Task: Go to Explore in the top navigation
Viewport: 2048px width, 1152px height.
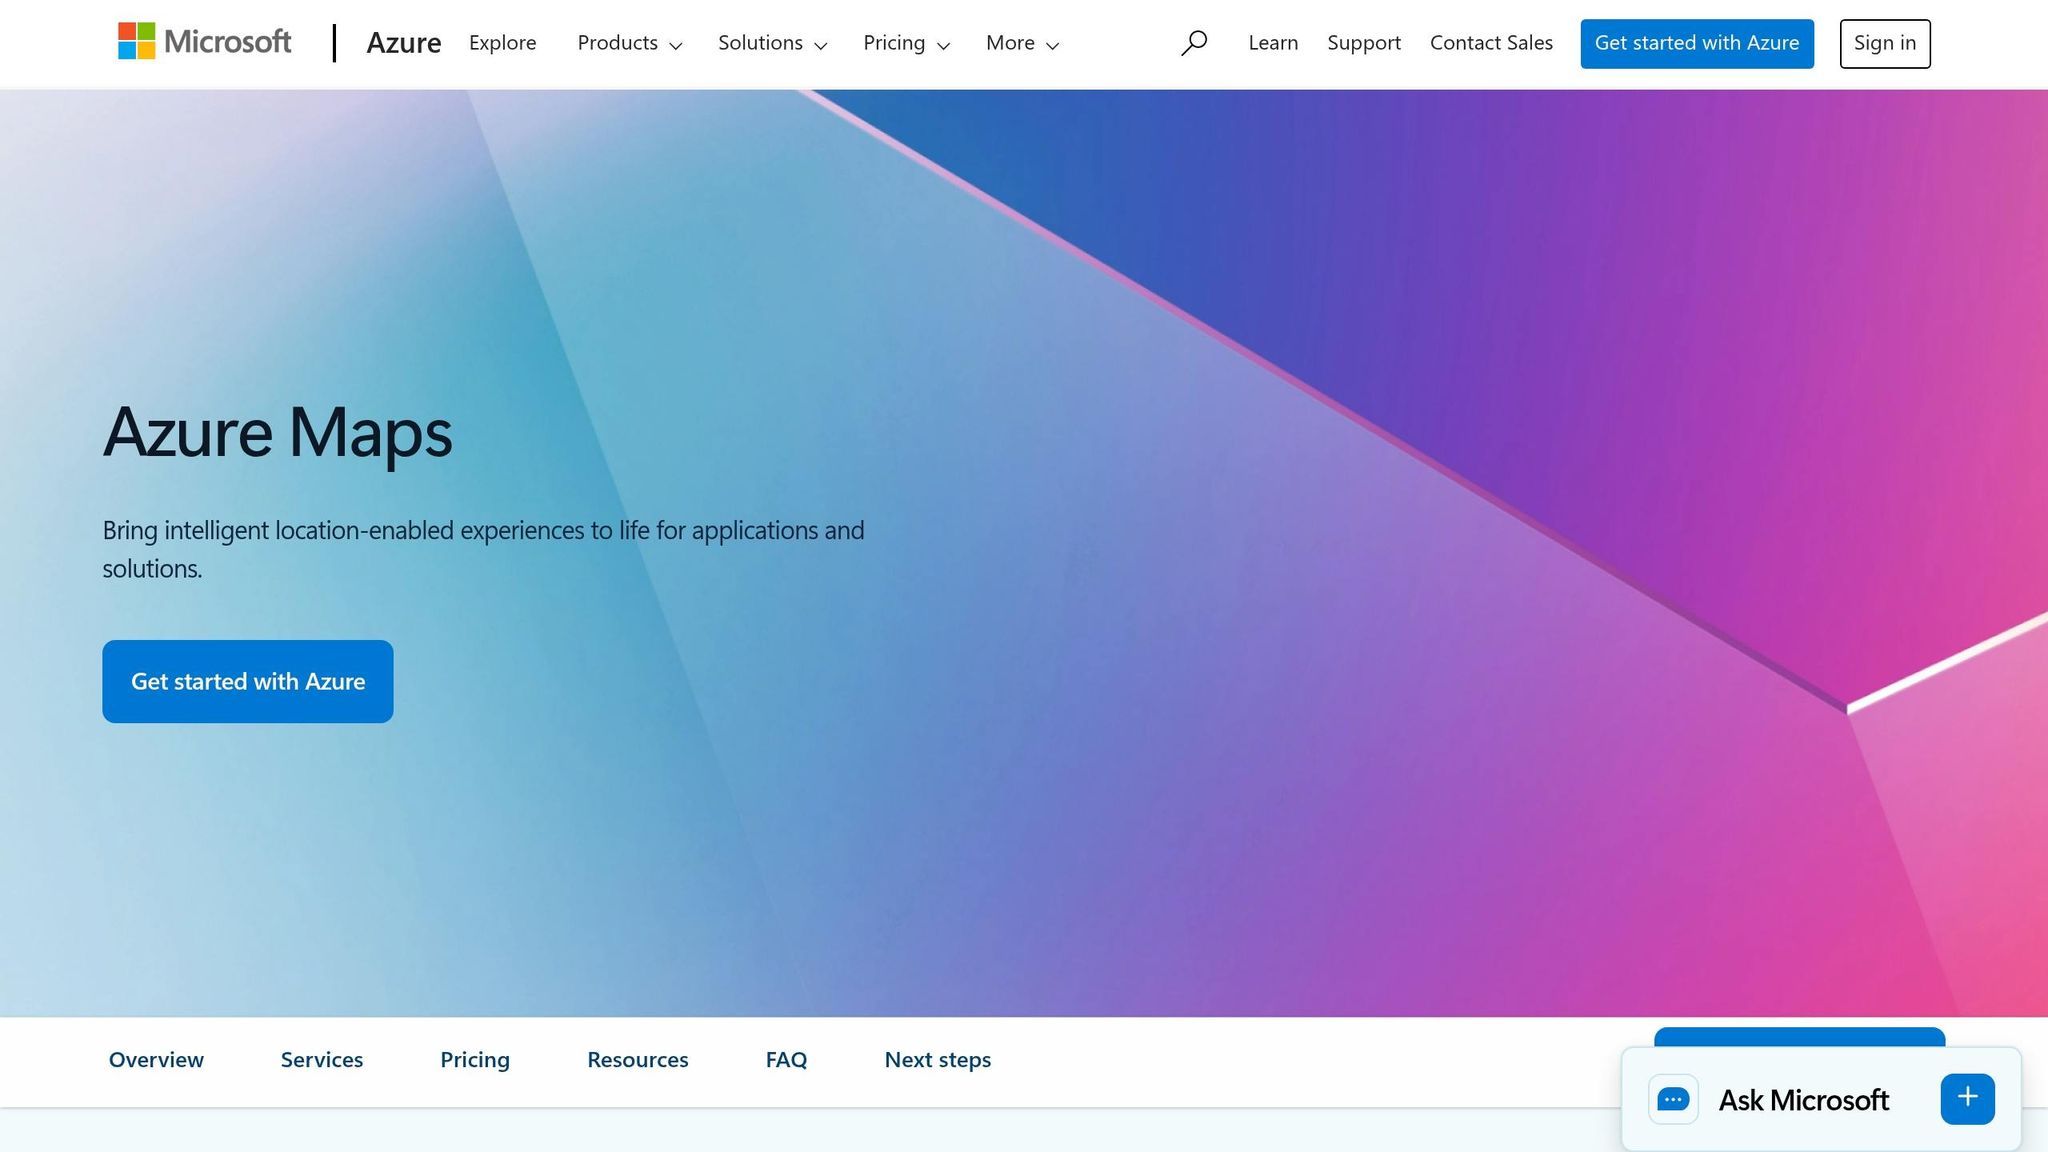Action: tap(503, 43)
